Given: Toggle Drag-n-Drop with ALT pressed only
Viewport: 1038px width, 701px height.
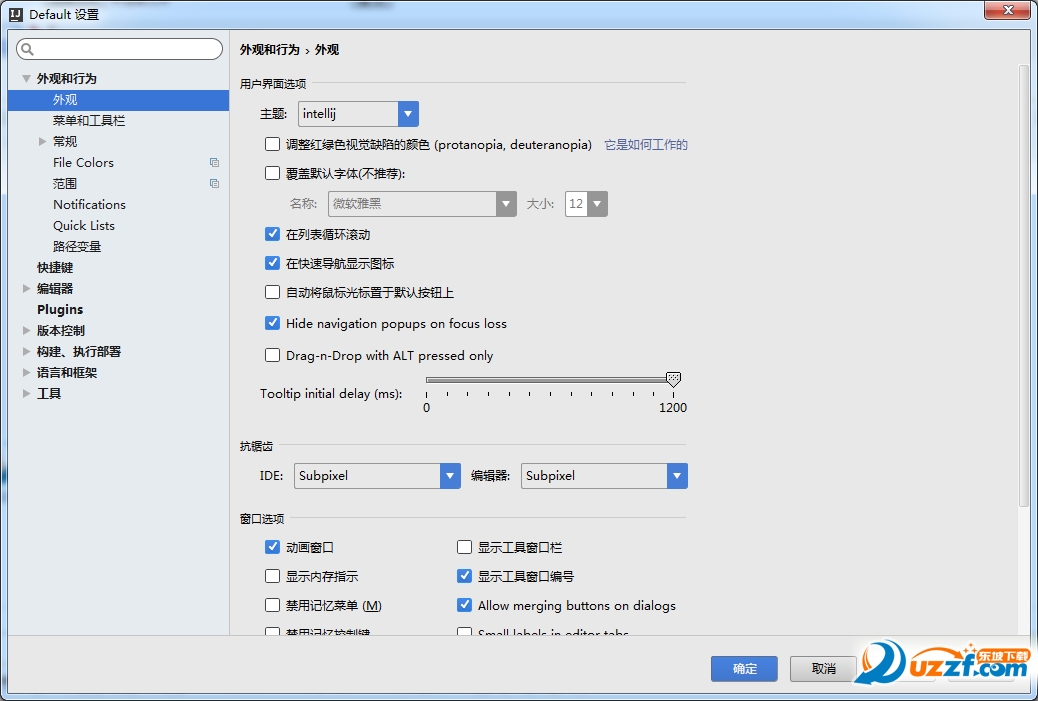Looking at the screenshot, I should tap(272, 355).
